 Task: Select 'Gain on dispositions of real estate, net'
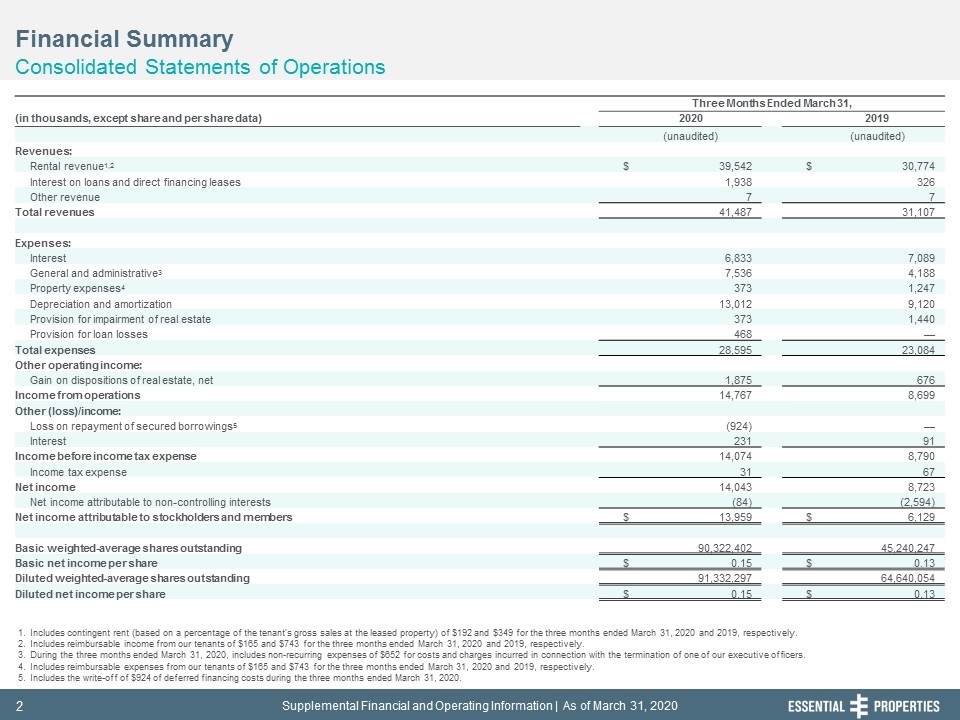122,380
